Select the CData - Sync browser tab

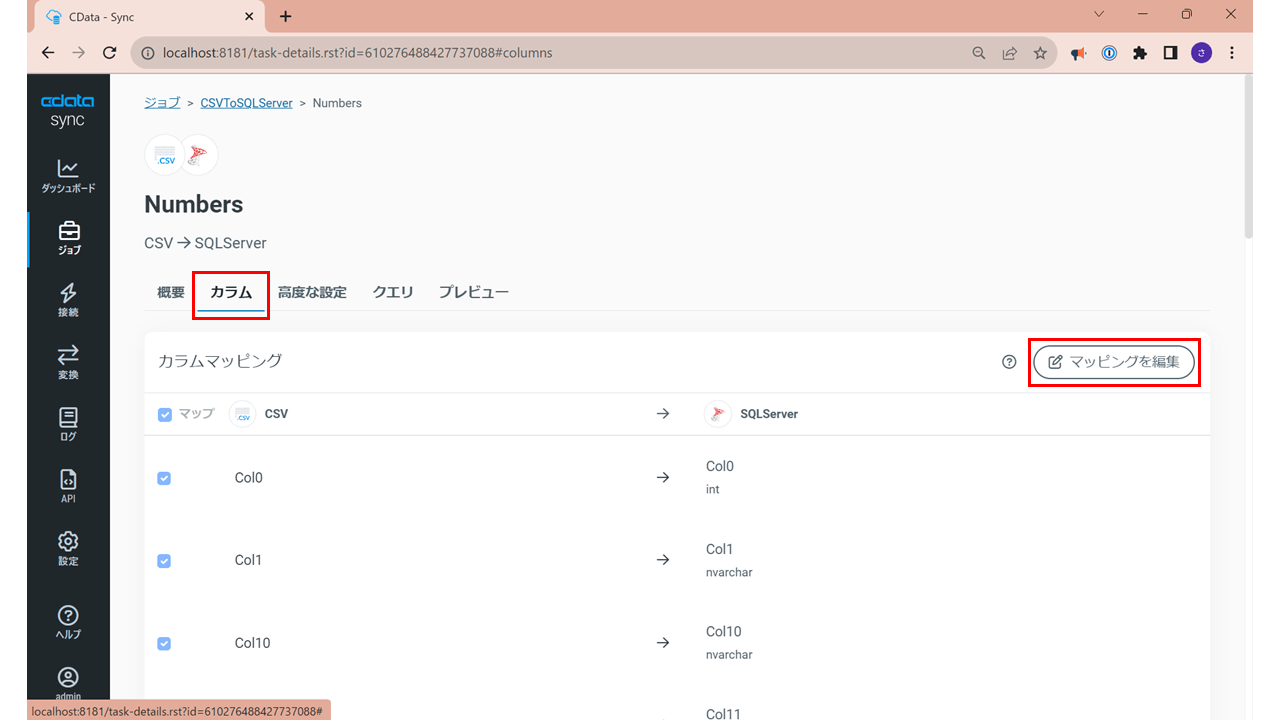click(148, 17)
